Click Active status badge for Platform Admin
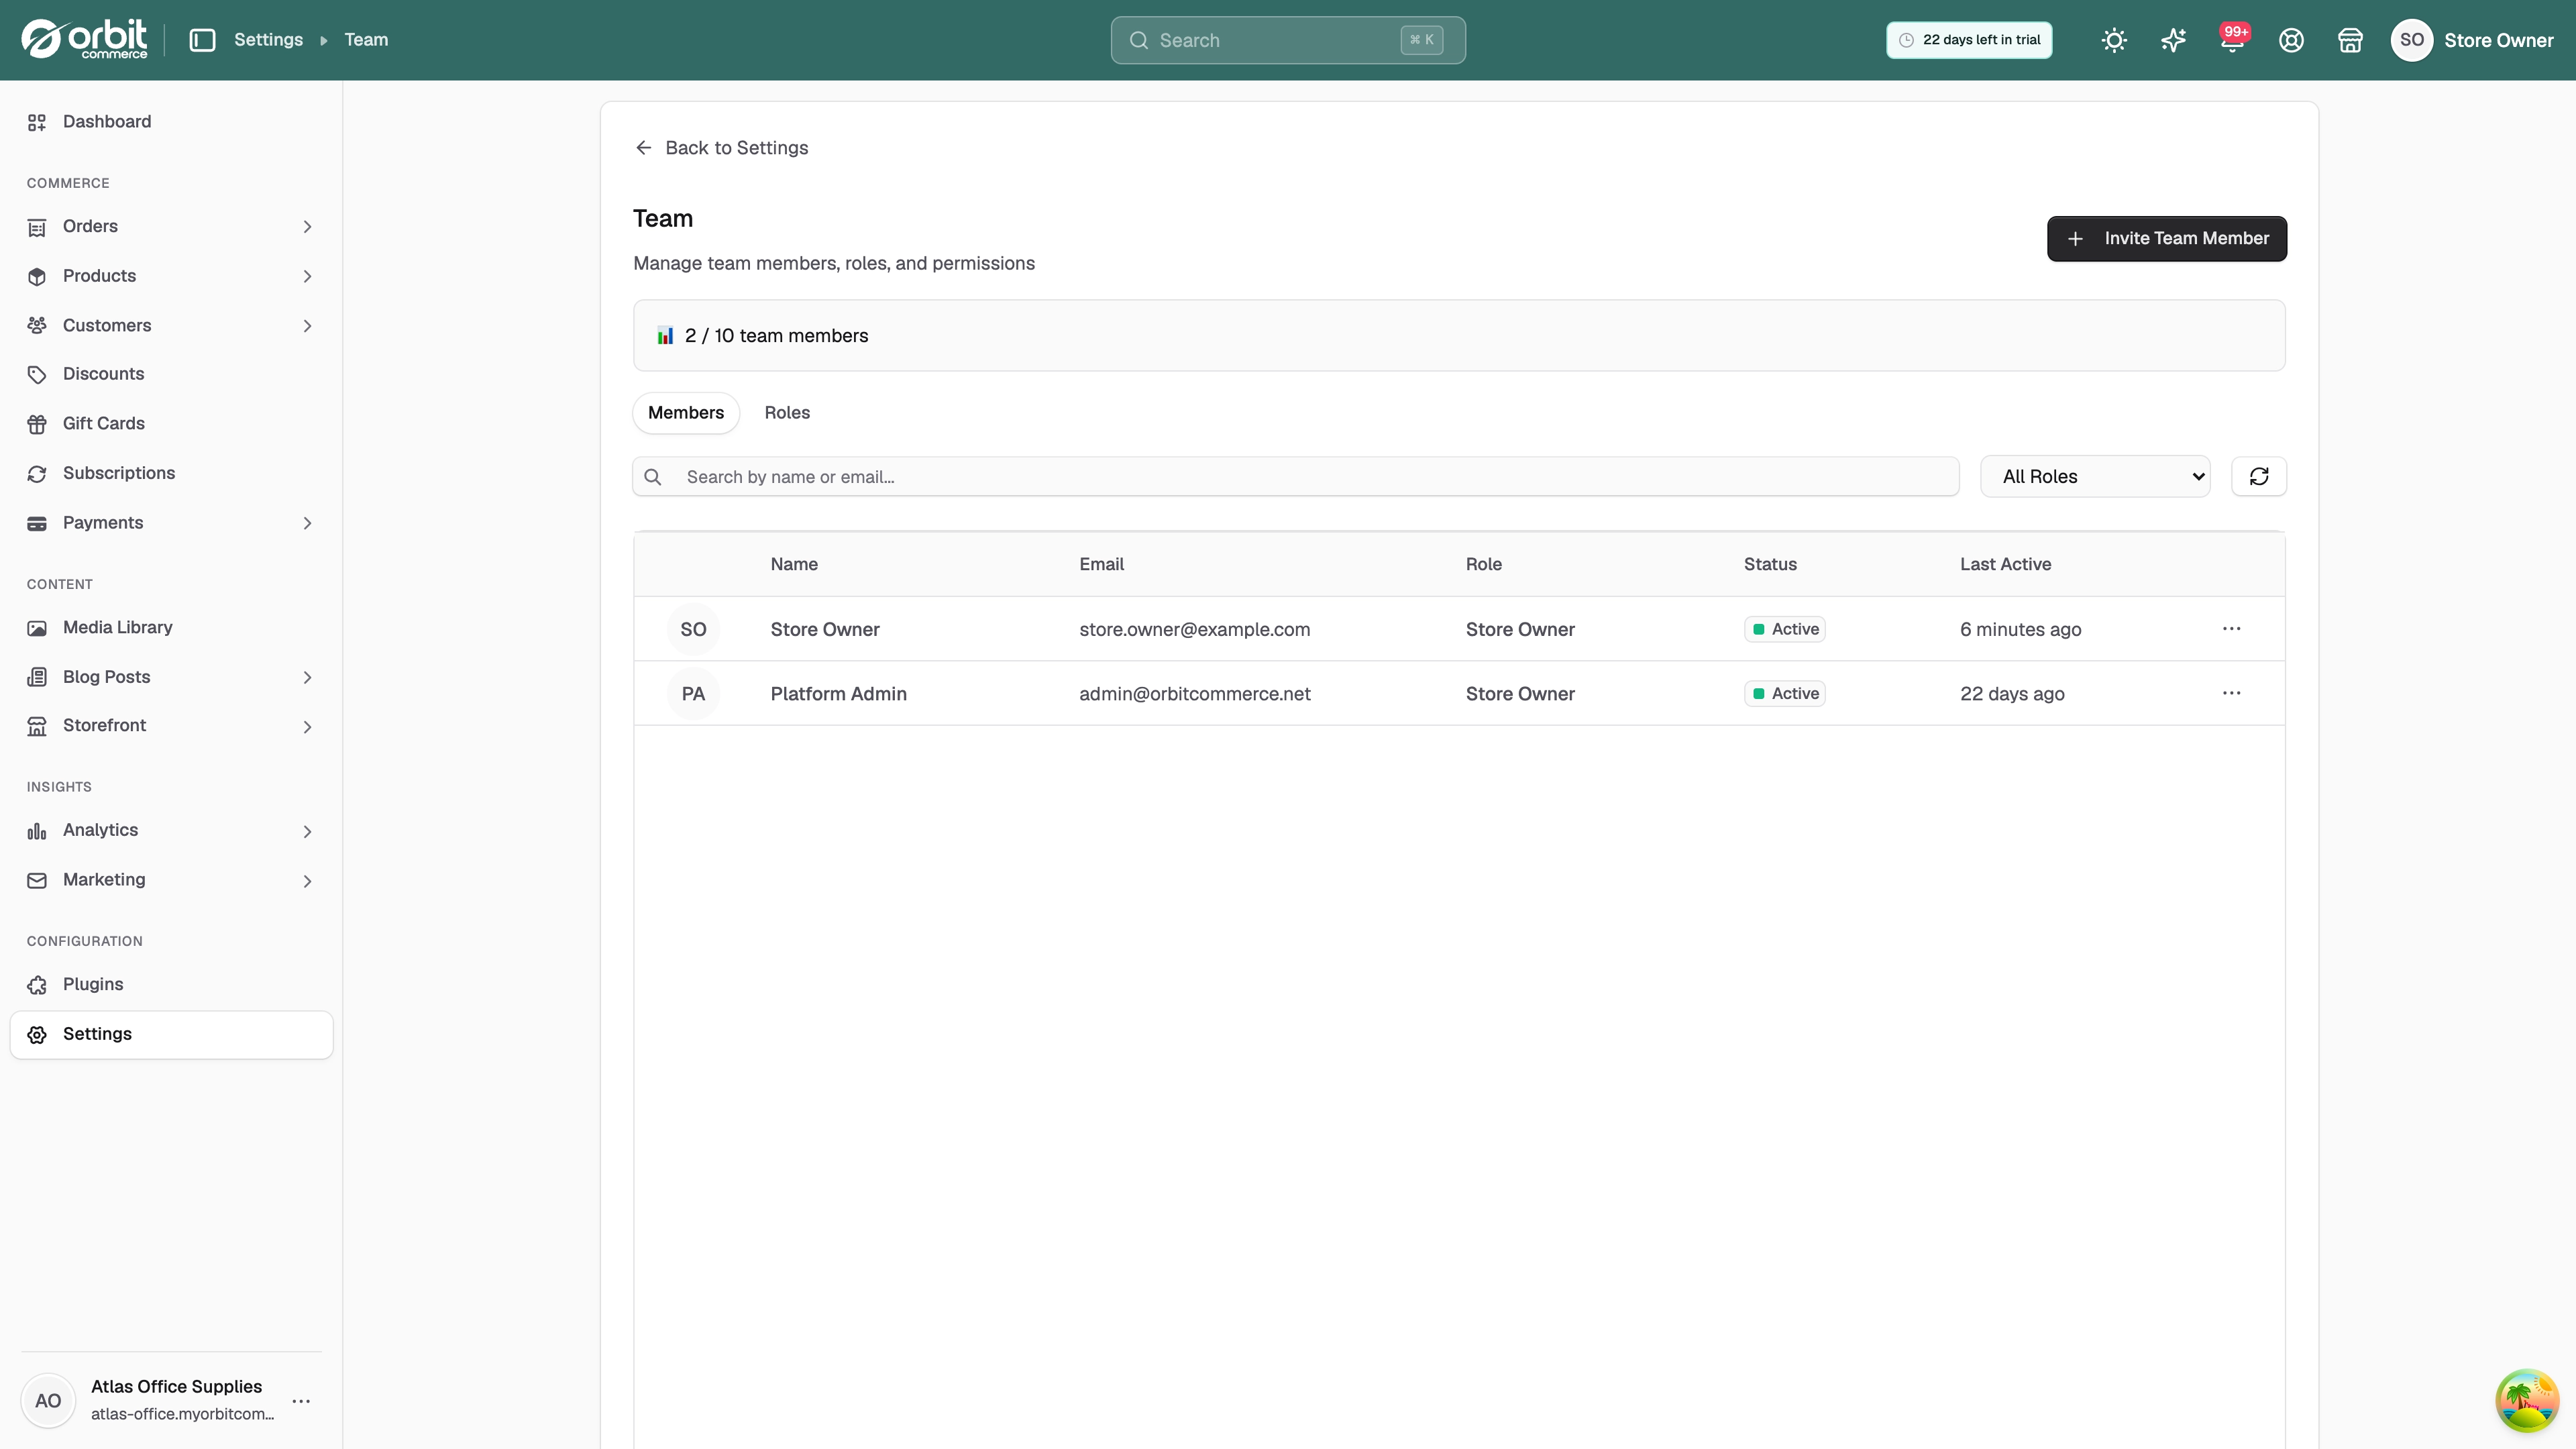The image size is (2576, 1449). [x=1784, y=693]
